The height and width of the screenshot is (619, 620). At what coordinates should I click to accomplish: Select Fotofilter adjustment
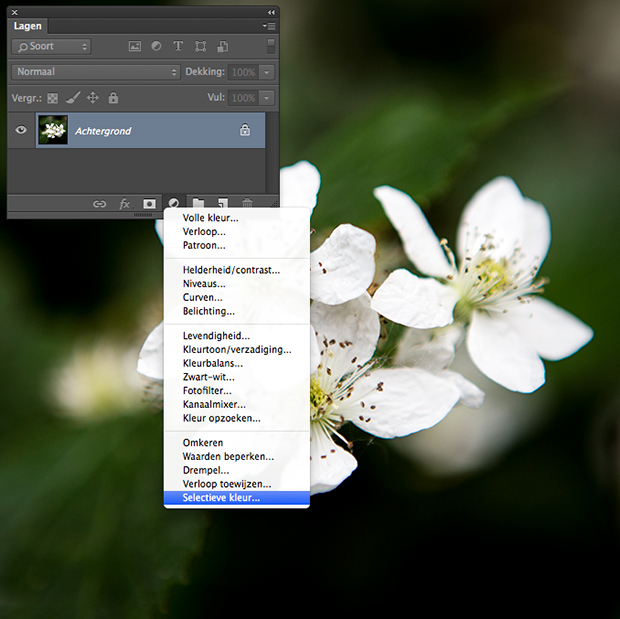(x=236, y=391)
